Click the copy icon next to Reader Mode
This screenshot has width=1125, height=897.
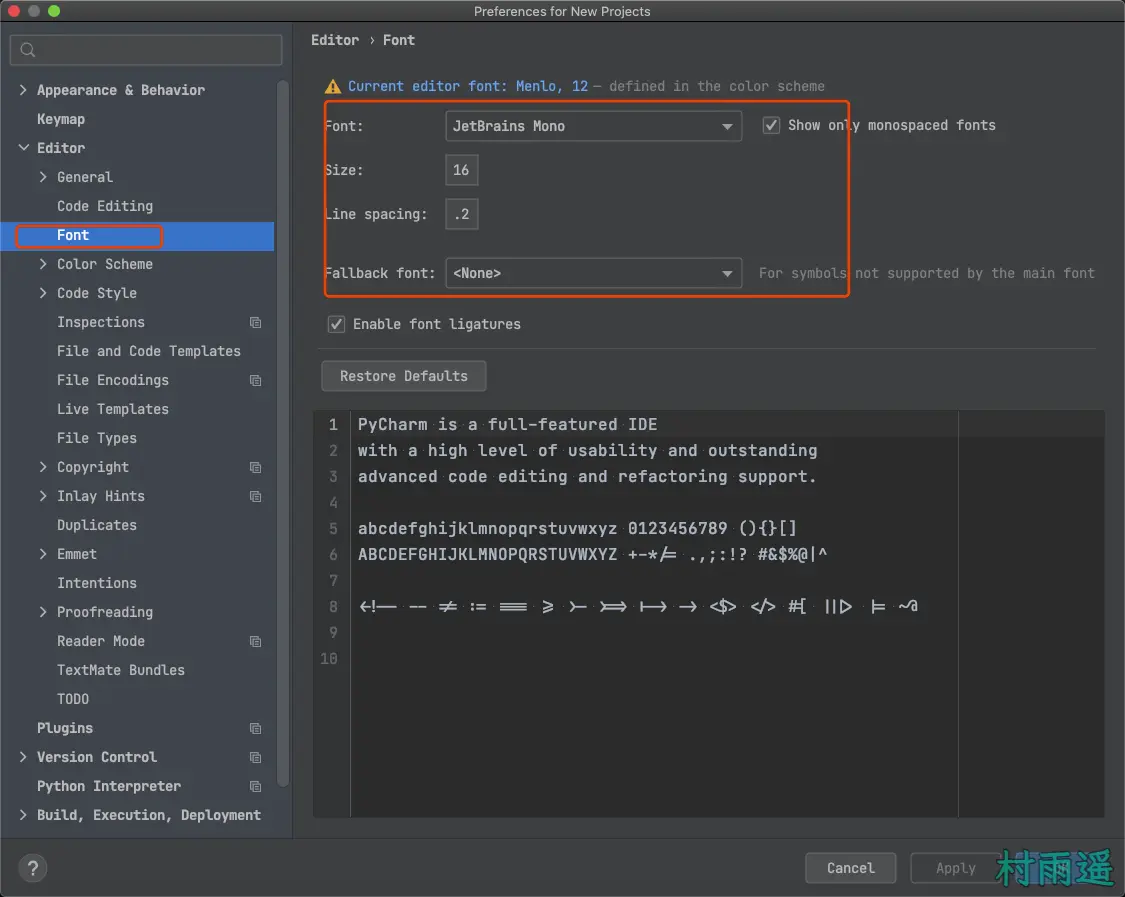coord(255,642)
